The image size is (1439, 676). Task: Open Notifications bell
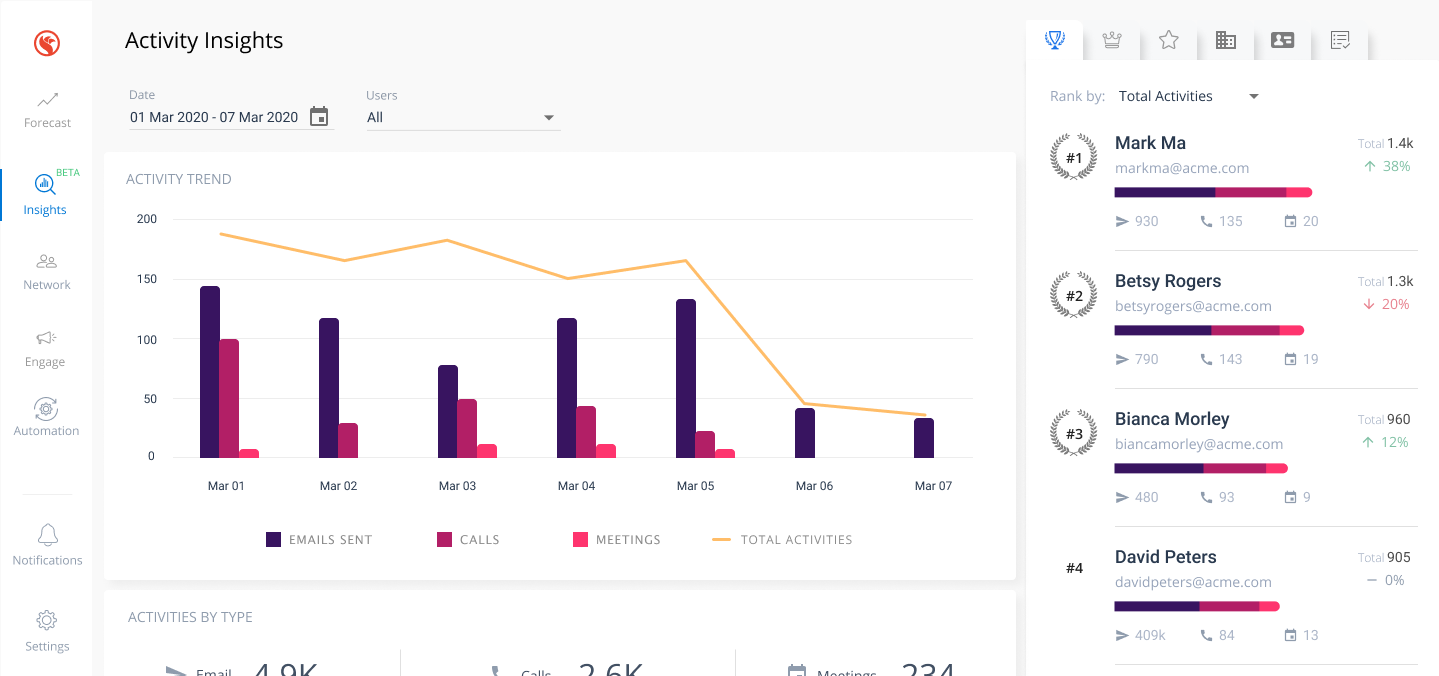pyautogui.click(x=47, y=545)
